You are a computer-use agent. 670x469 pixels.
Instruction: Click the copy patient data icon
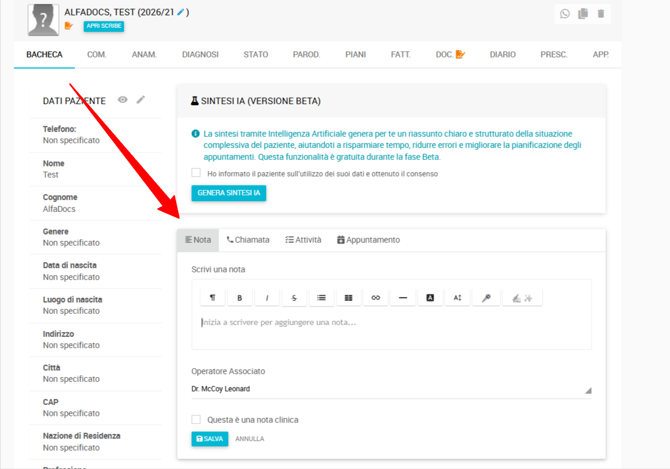(x=583, y=14)
